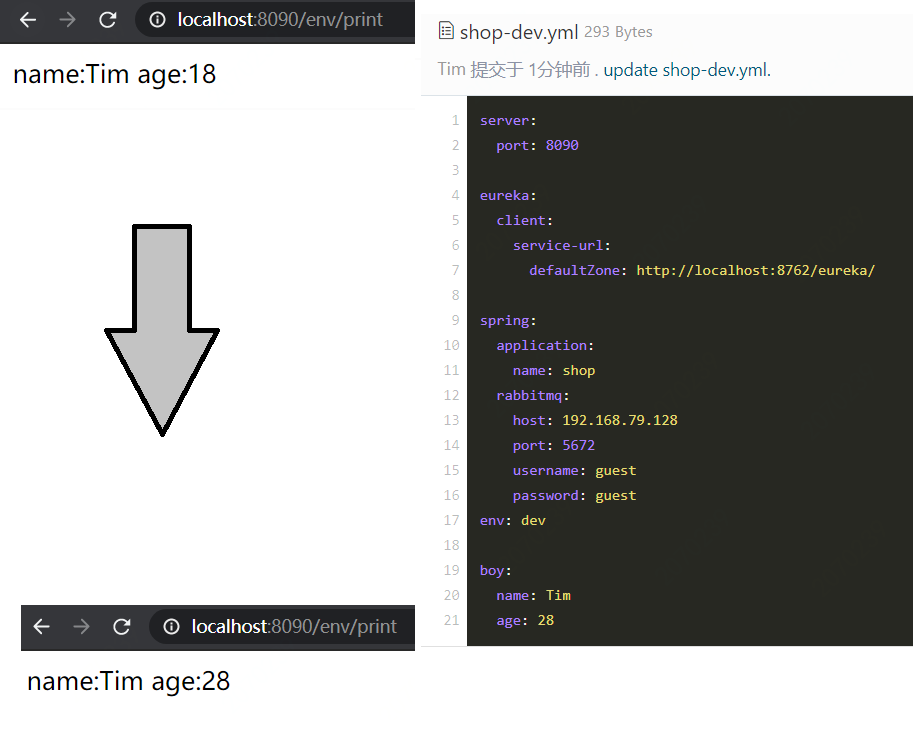The image size is (913, 743).
Task: Reload the page showing age:18
Action: pos(108,20)
